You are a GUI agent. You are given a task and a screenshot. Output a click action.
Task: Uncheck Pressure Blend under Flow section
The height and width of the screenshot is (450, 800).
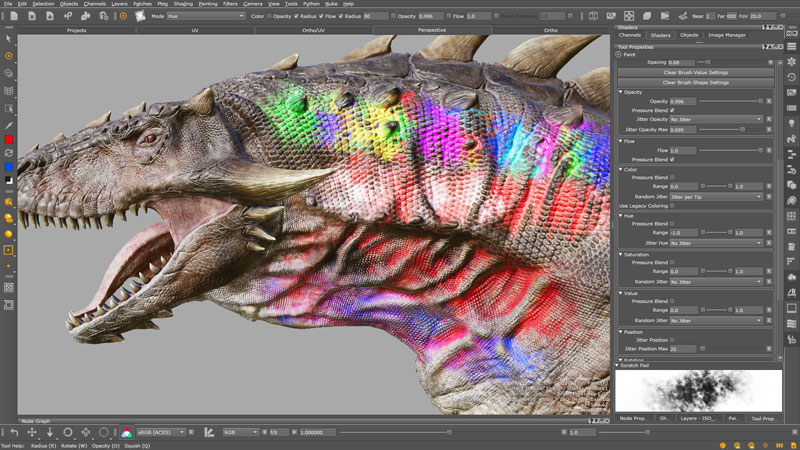(x=672, y=159)
